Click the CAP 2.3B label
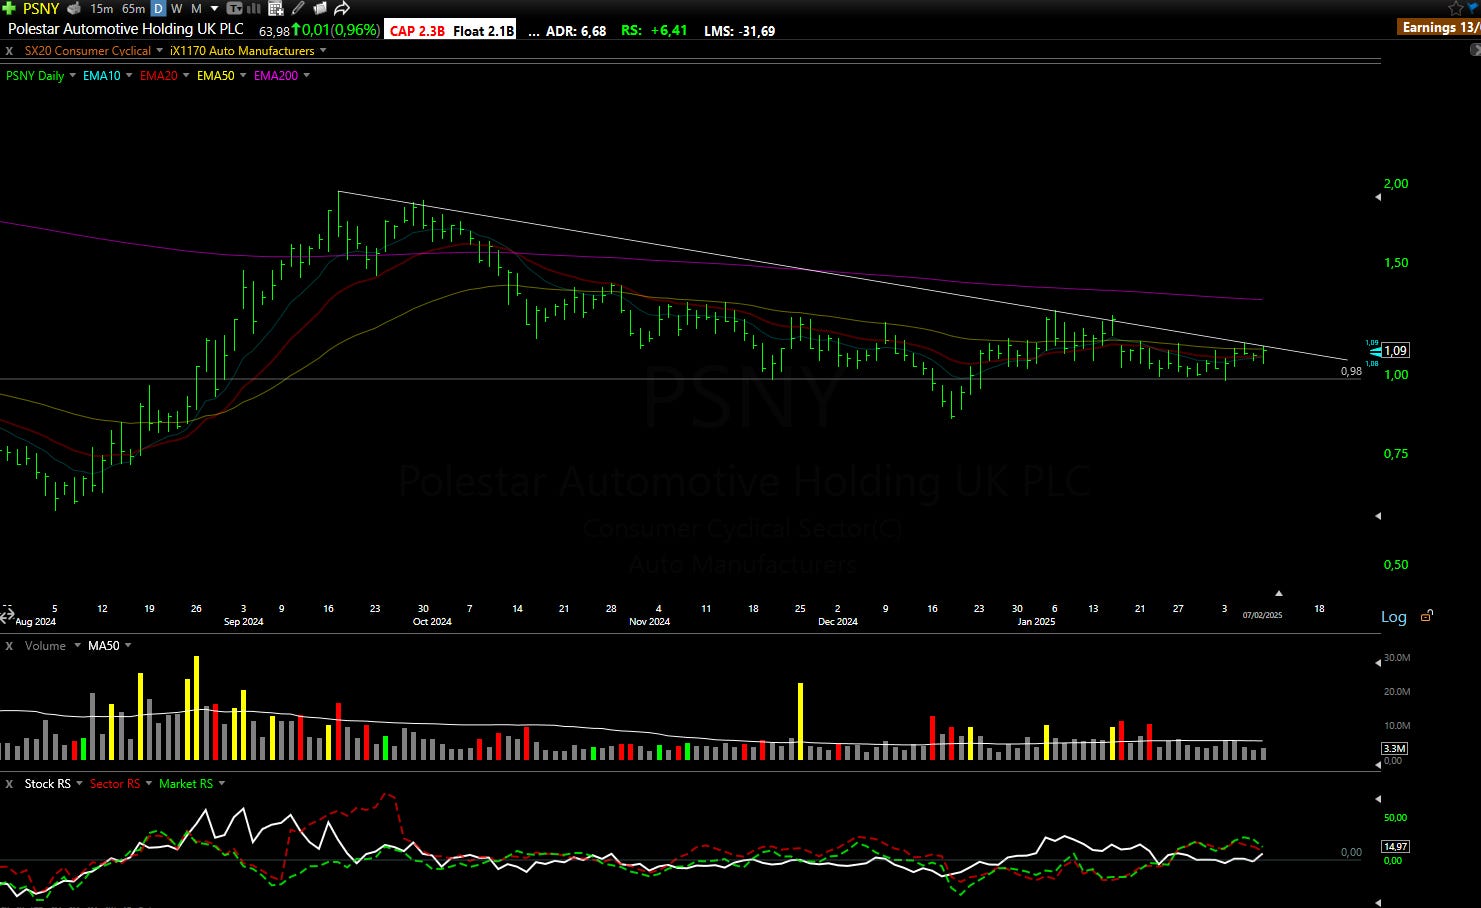The image size is (1481, 908). pos(417,31)
